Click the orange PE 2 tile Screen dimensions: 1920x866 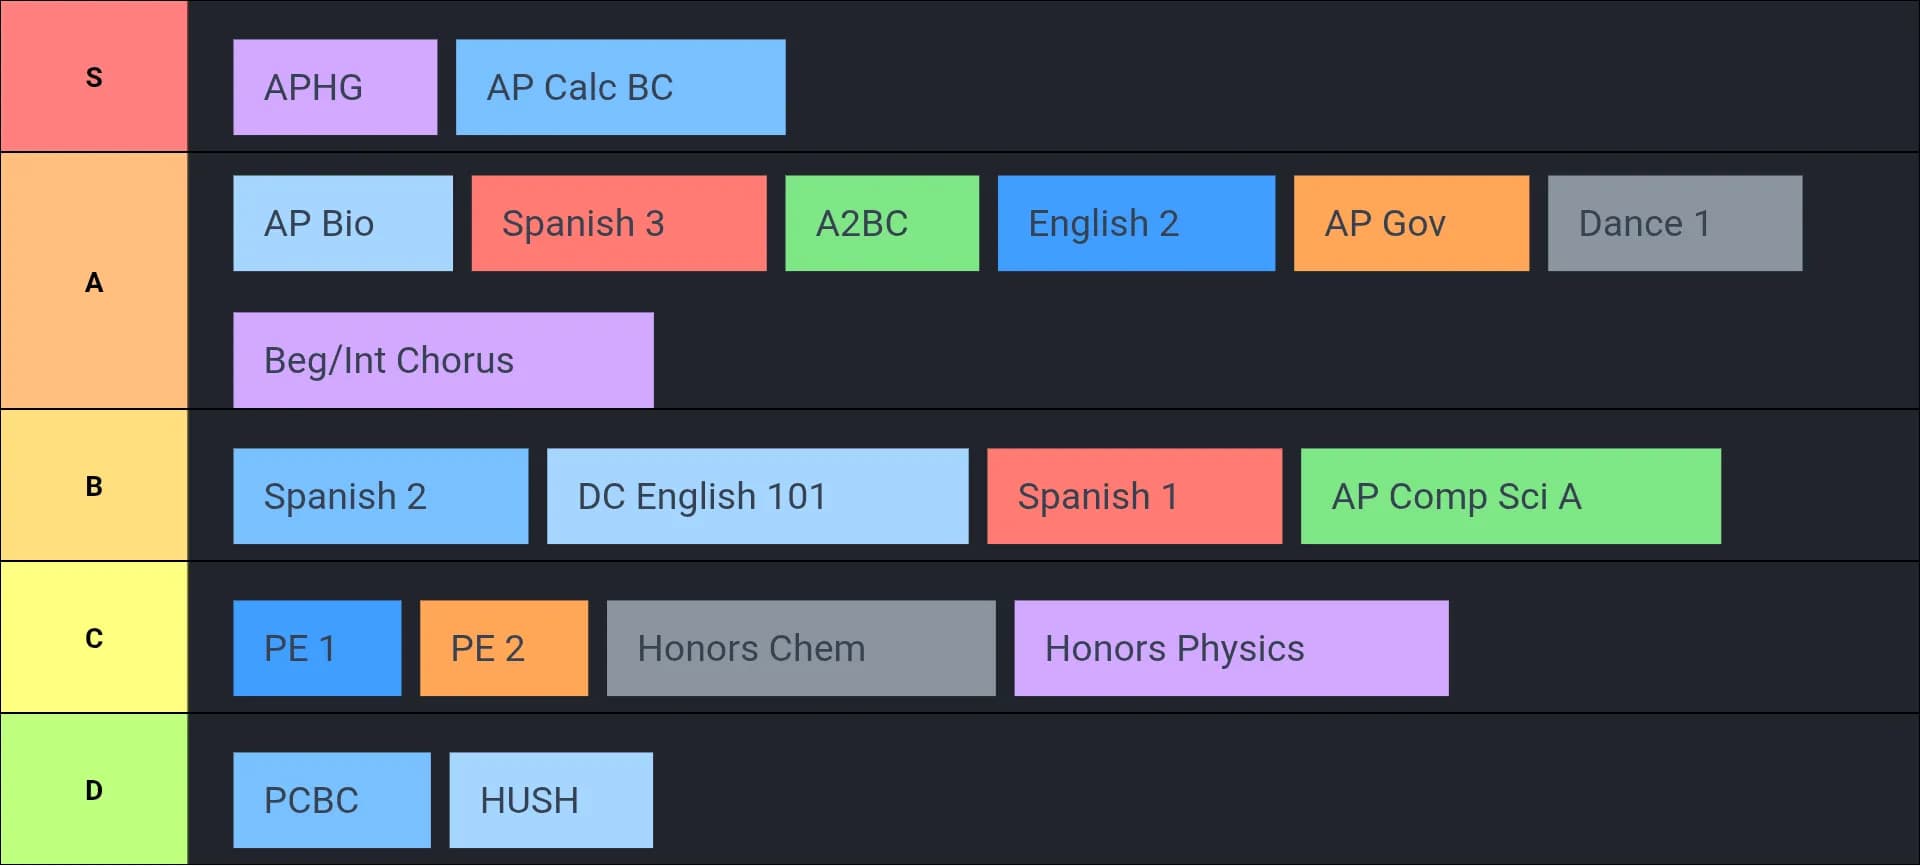(x=504, y=648)
